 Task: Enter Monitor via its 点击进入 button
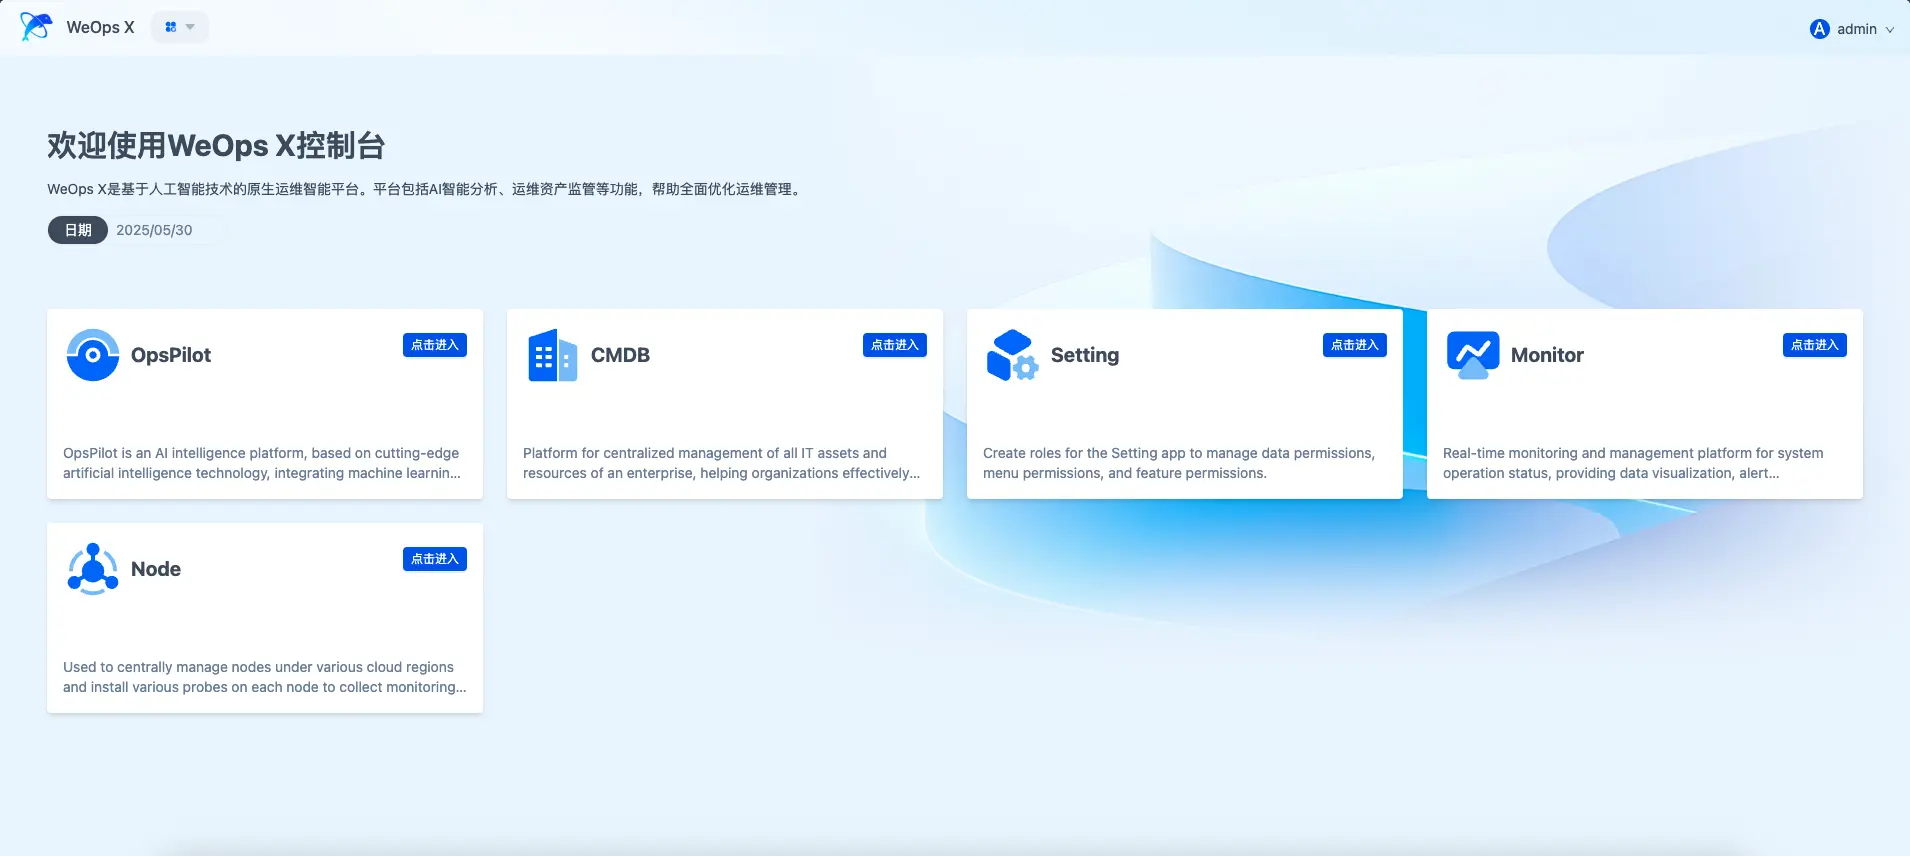pyautogui.click(x=1815, y=345)
